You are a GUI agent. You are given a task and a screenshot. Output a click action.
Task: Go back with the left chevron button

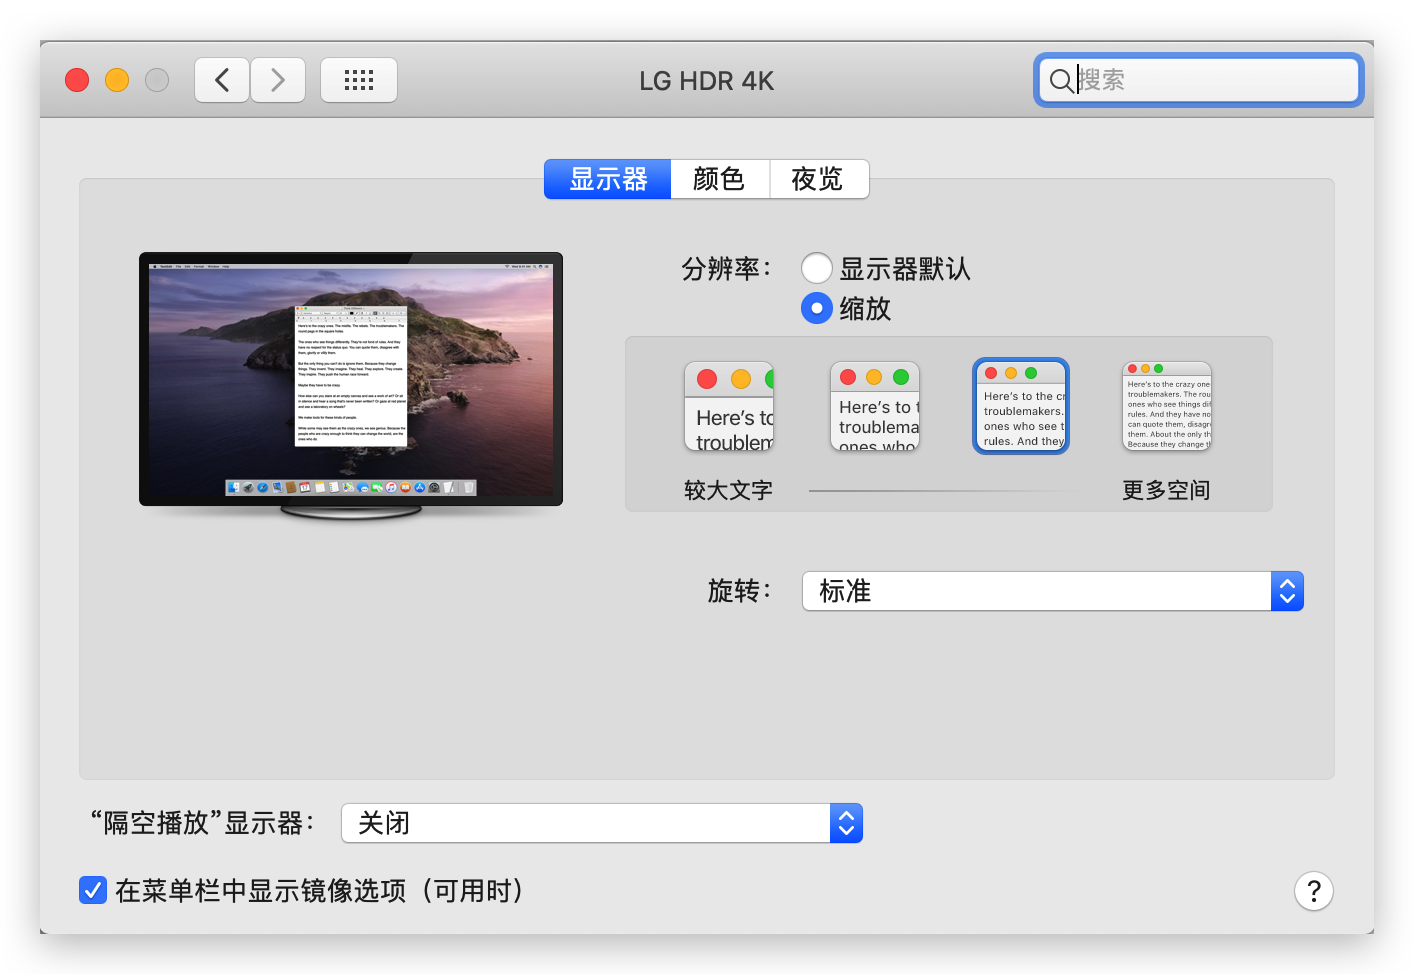coord(222,80)
